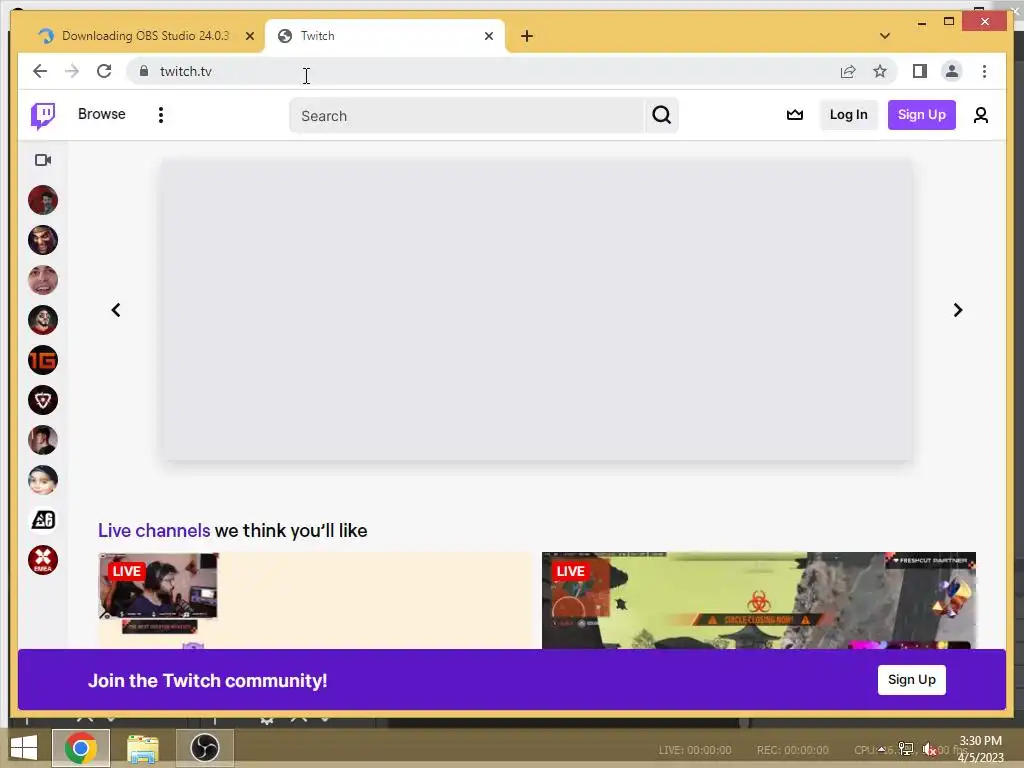Open the Chrome three-dot menu

click(984, 71)
